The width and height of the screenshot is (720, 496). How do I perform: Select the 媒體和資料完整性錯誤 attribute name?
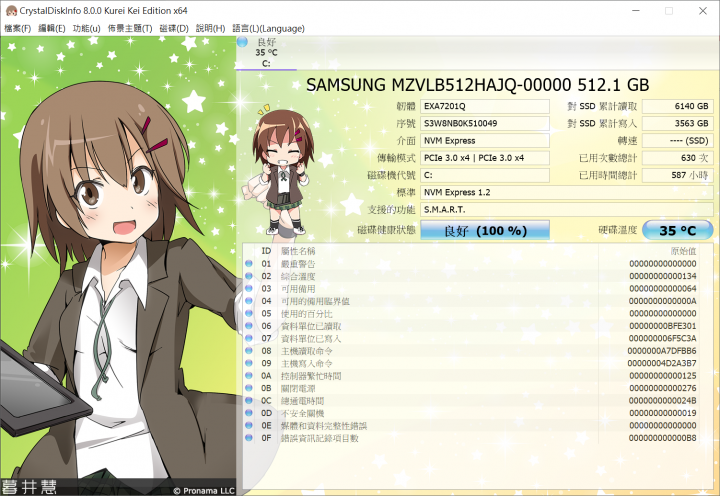click(324, 425)
